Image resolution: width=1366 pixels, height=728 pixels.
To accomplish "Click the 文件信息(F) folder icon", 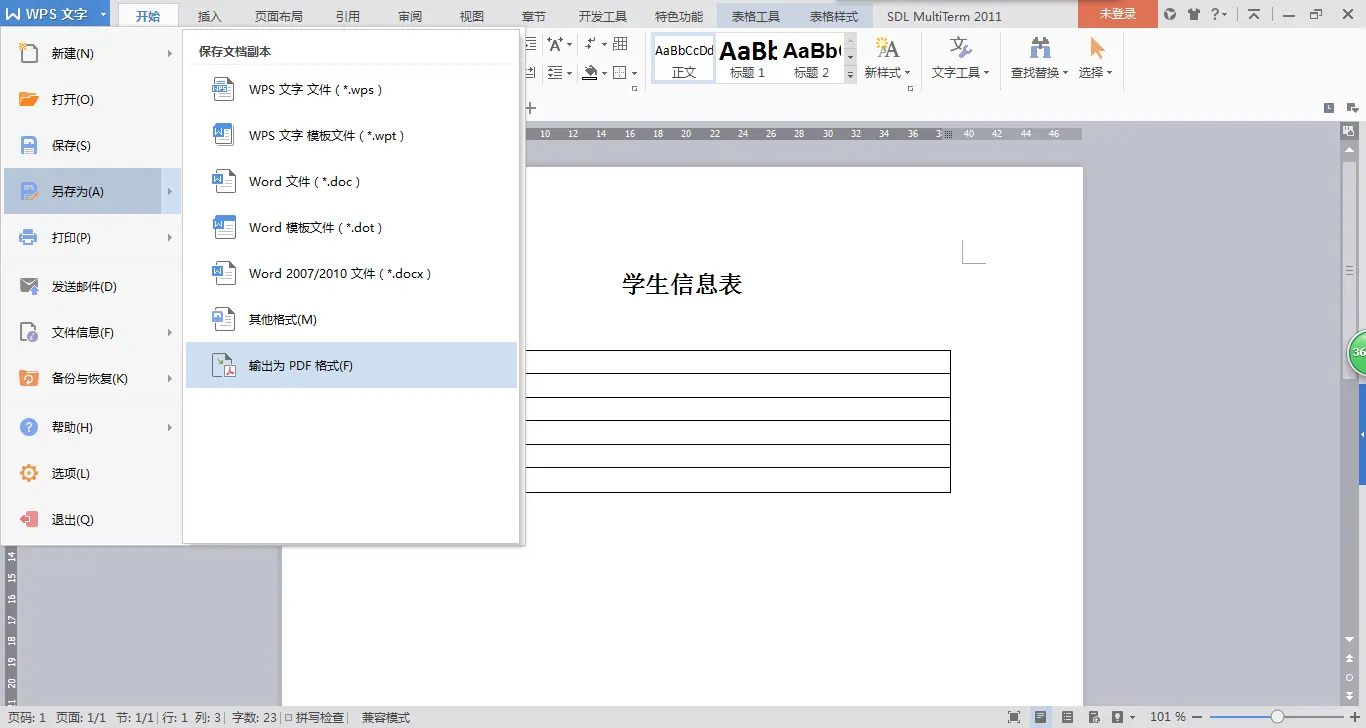I will pos(29,333).
